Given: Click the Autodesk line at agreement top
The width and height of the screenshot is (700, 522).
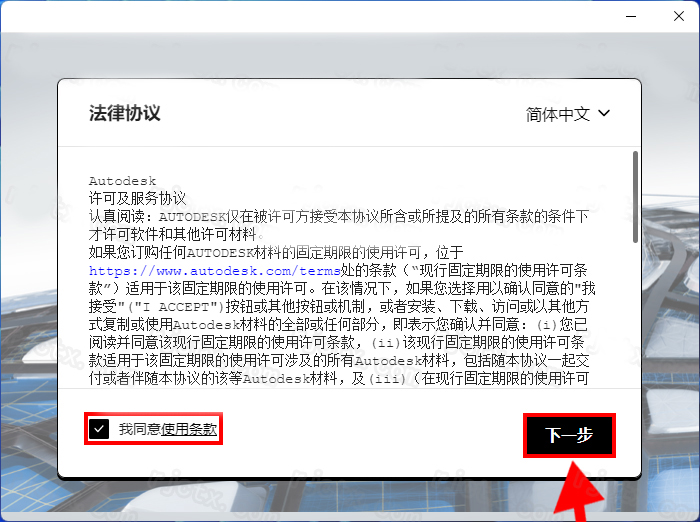Looking at the screenshot, I should tap(122, 181).
